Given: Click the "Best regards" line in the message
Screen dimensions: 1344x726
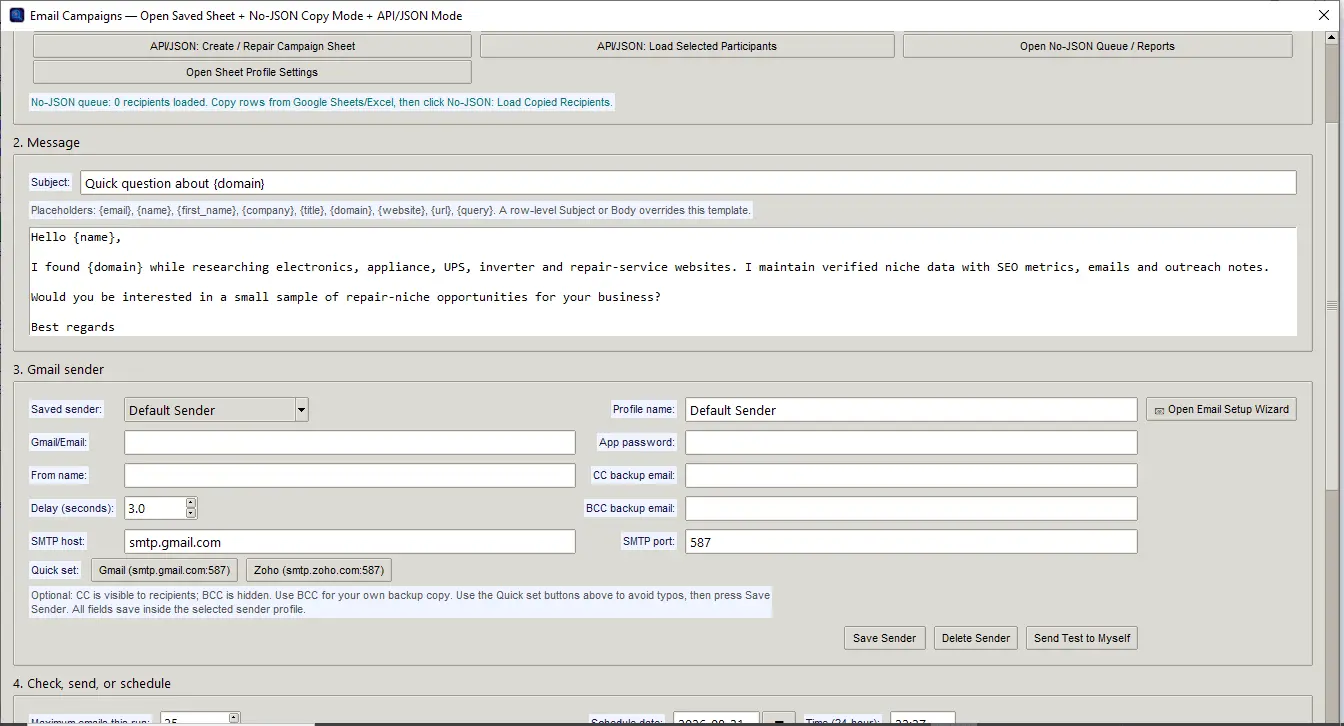Looking at the screenshot, I should point(73,327).
